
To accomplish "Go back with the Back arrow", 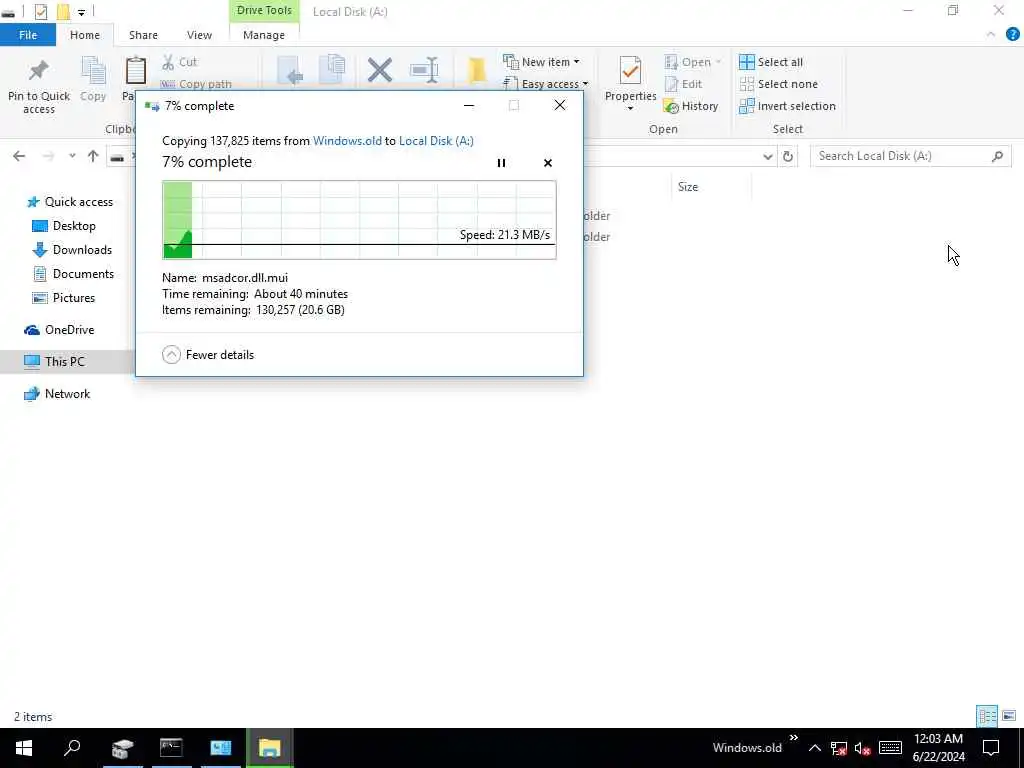I will pyautogui.click(x=19, y=156).
